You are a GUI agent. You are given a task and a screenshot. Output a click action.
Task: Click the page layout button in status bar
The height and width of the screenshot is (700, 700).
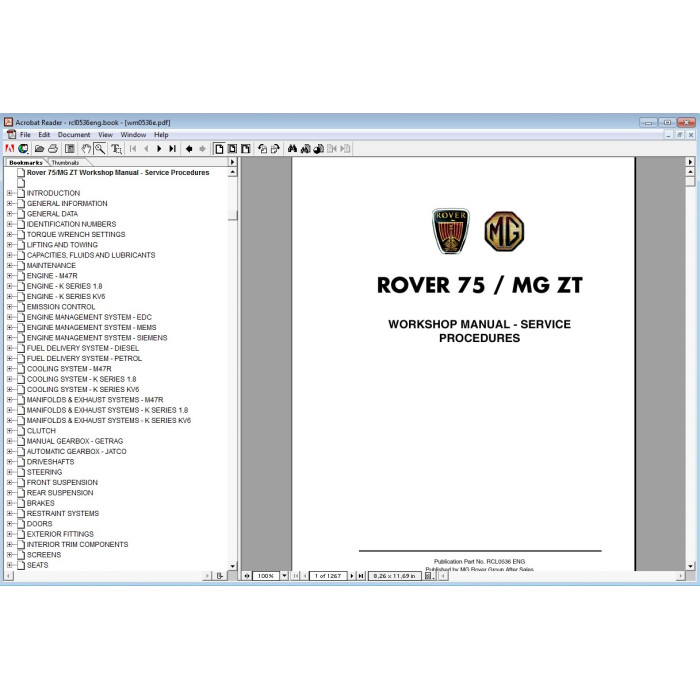429,576
